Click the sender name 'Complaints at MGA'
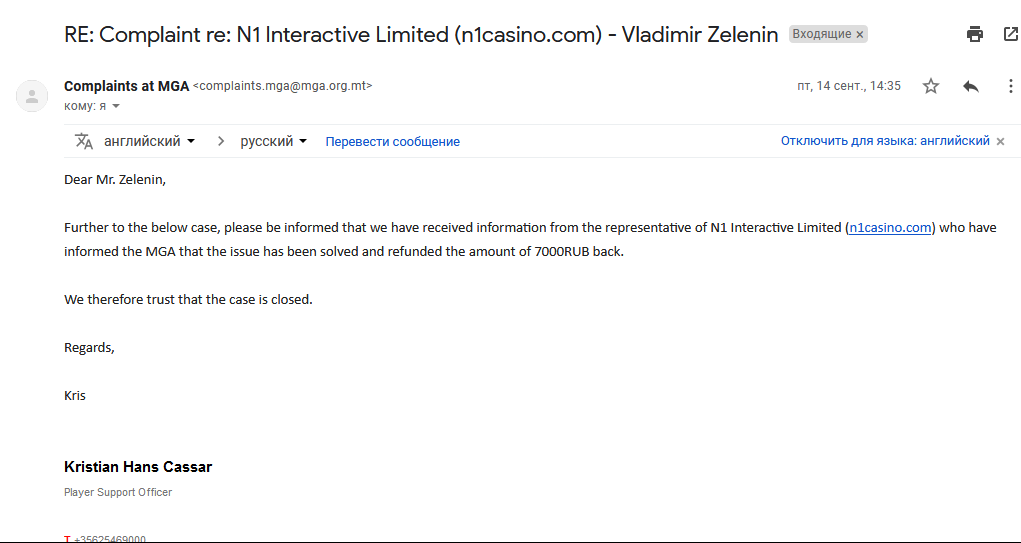This screenshot has height=543, width=1021. [126, 86]
